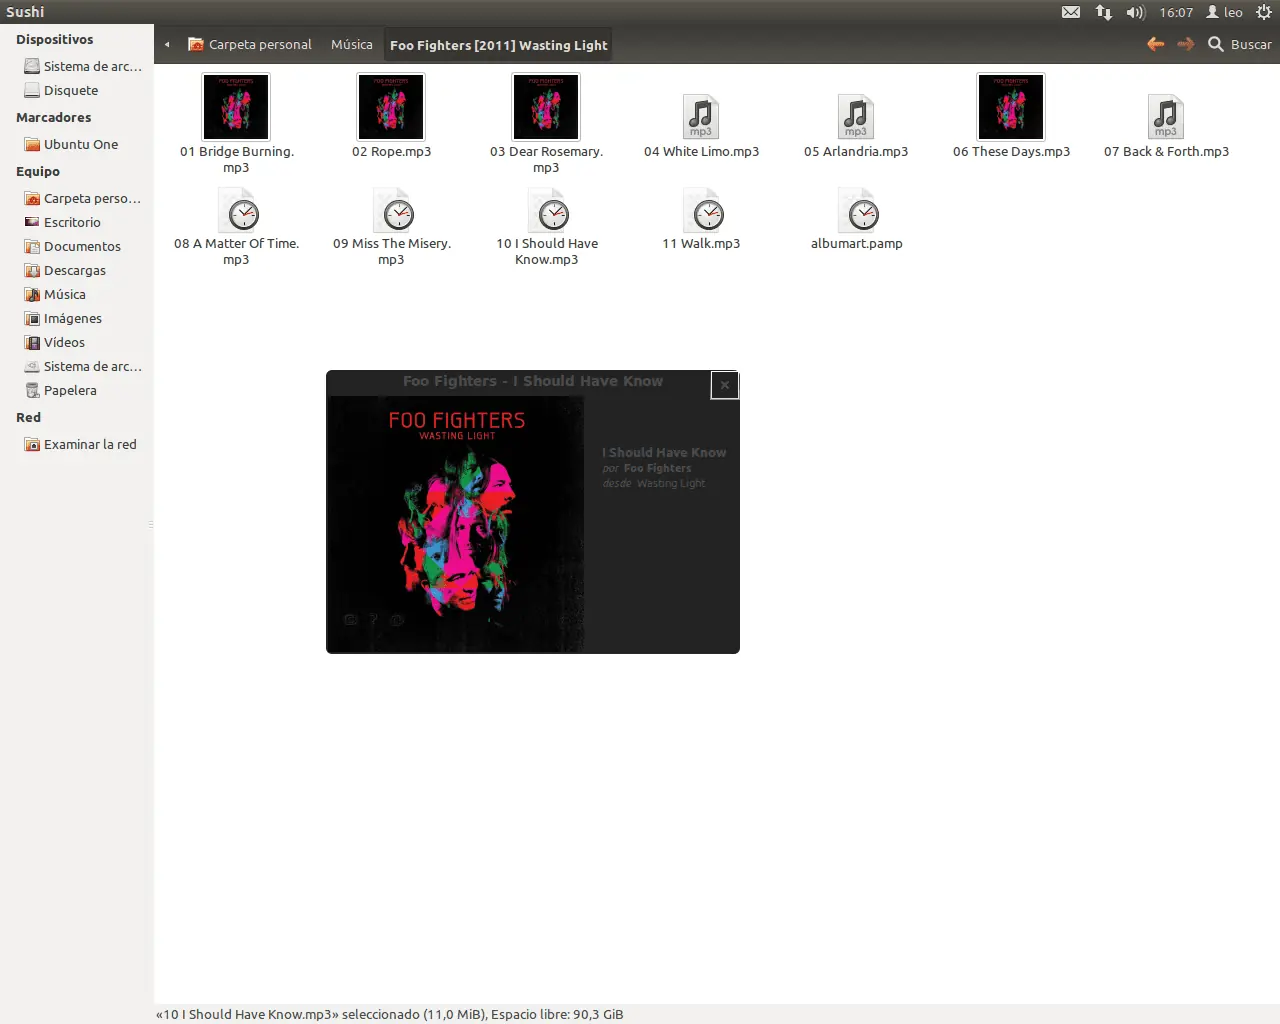This screenshot has width=1280, height=1024.
Task: Select the 08 A Matter Of Time.mp3 file icon
Action: click(x=237, y=210)
